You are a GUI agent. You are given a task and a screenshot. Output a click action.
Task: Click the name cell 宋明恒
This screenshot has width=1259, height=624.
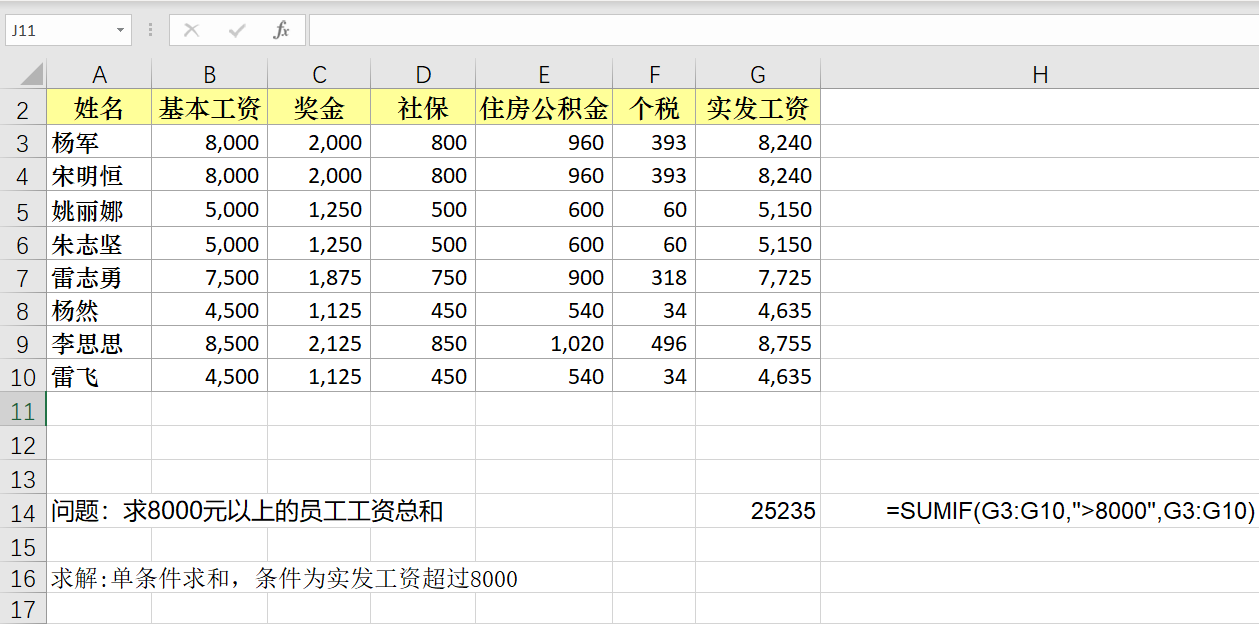click(x=99, y=176)
